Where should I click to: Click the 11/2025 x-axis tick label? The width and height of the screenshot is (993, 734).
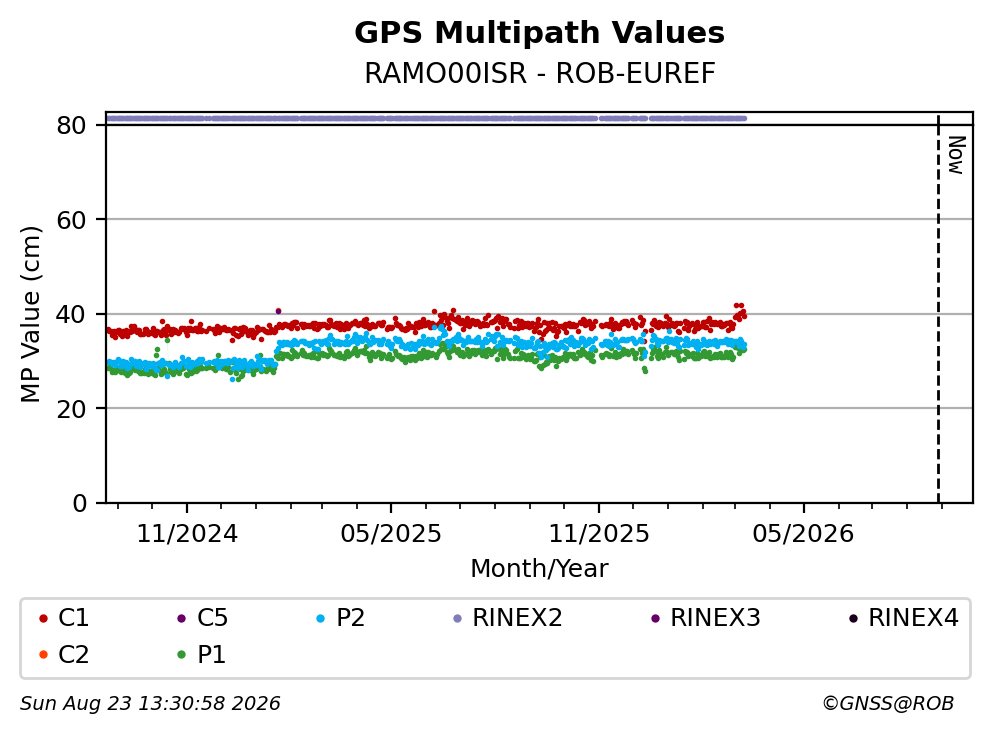(598, 534)
